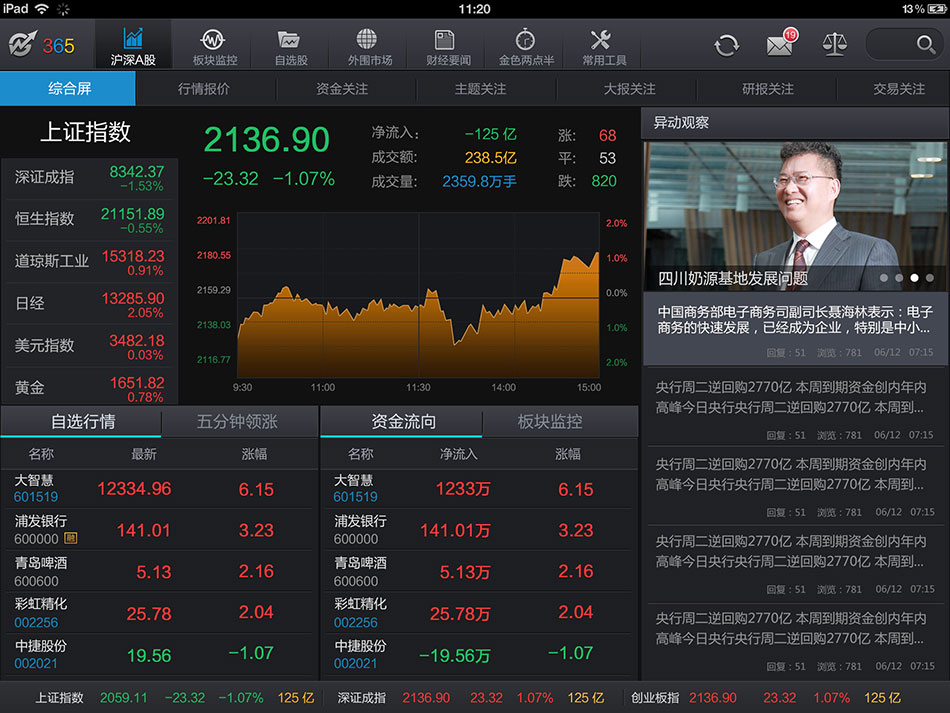The width and height of the screenshot is (950, 713).
Task: Switch to the 综合屏 tab
Action: click(x=68, y=88)
